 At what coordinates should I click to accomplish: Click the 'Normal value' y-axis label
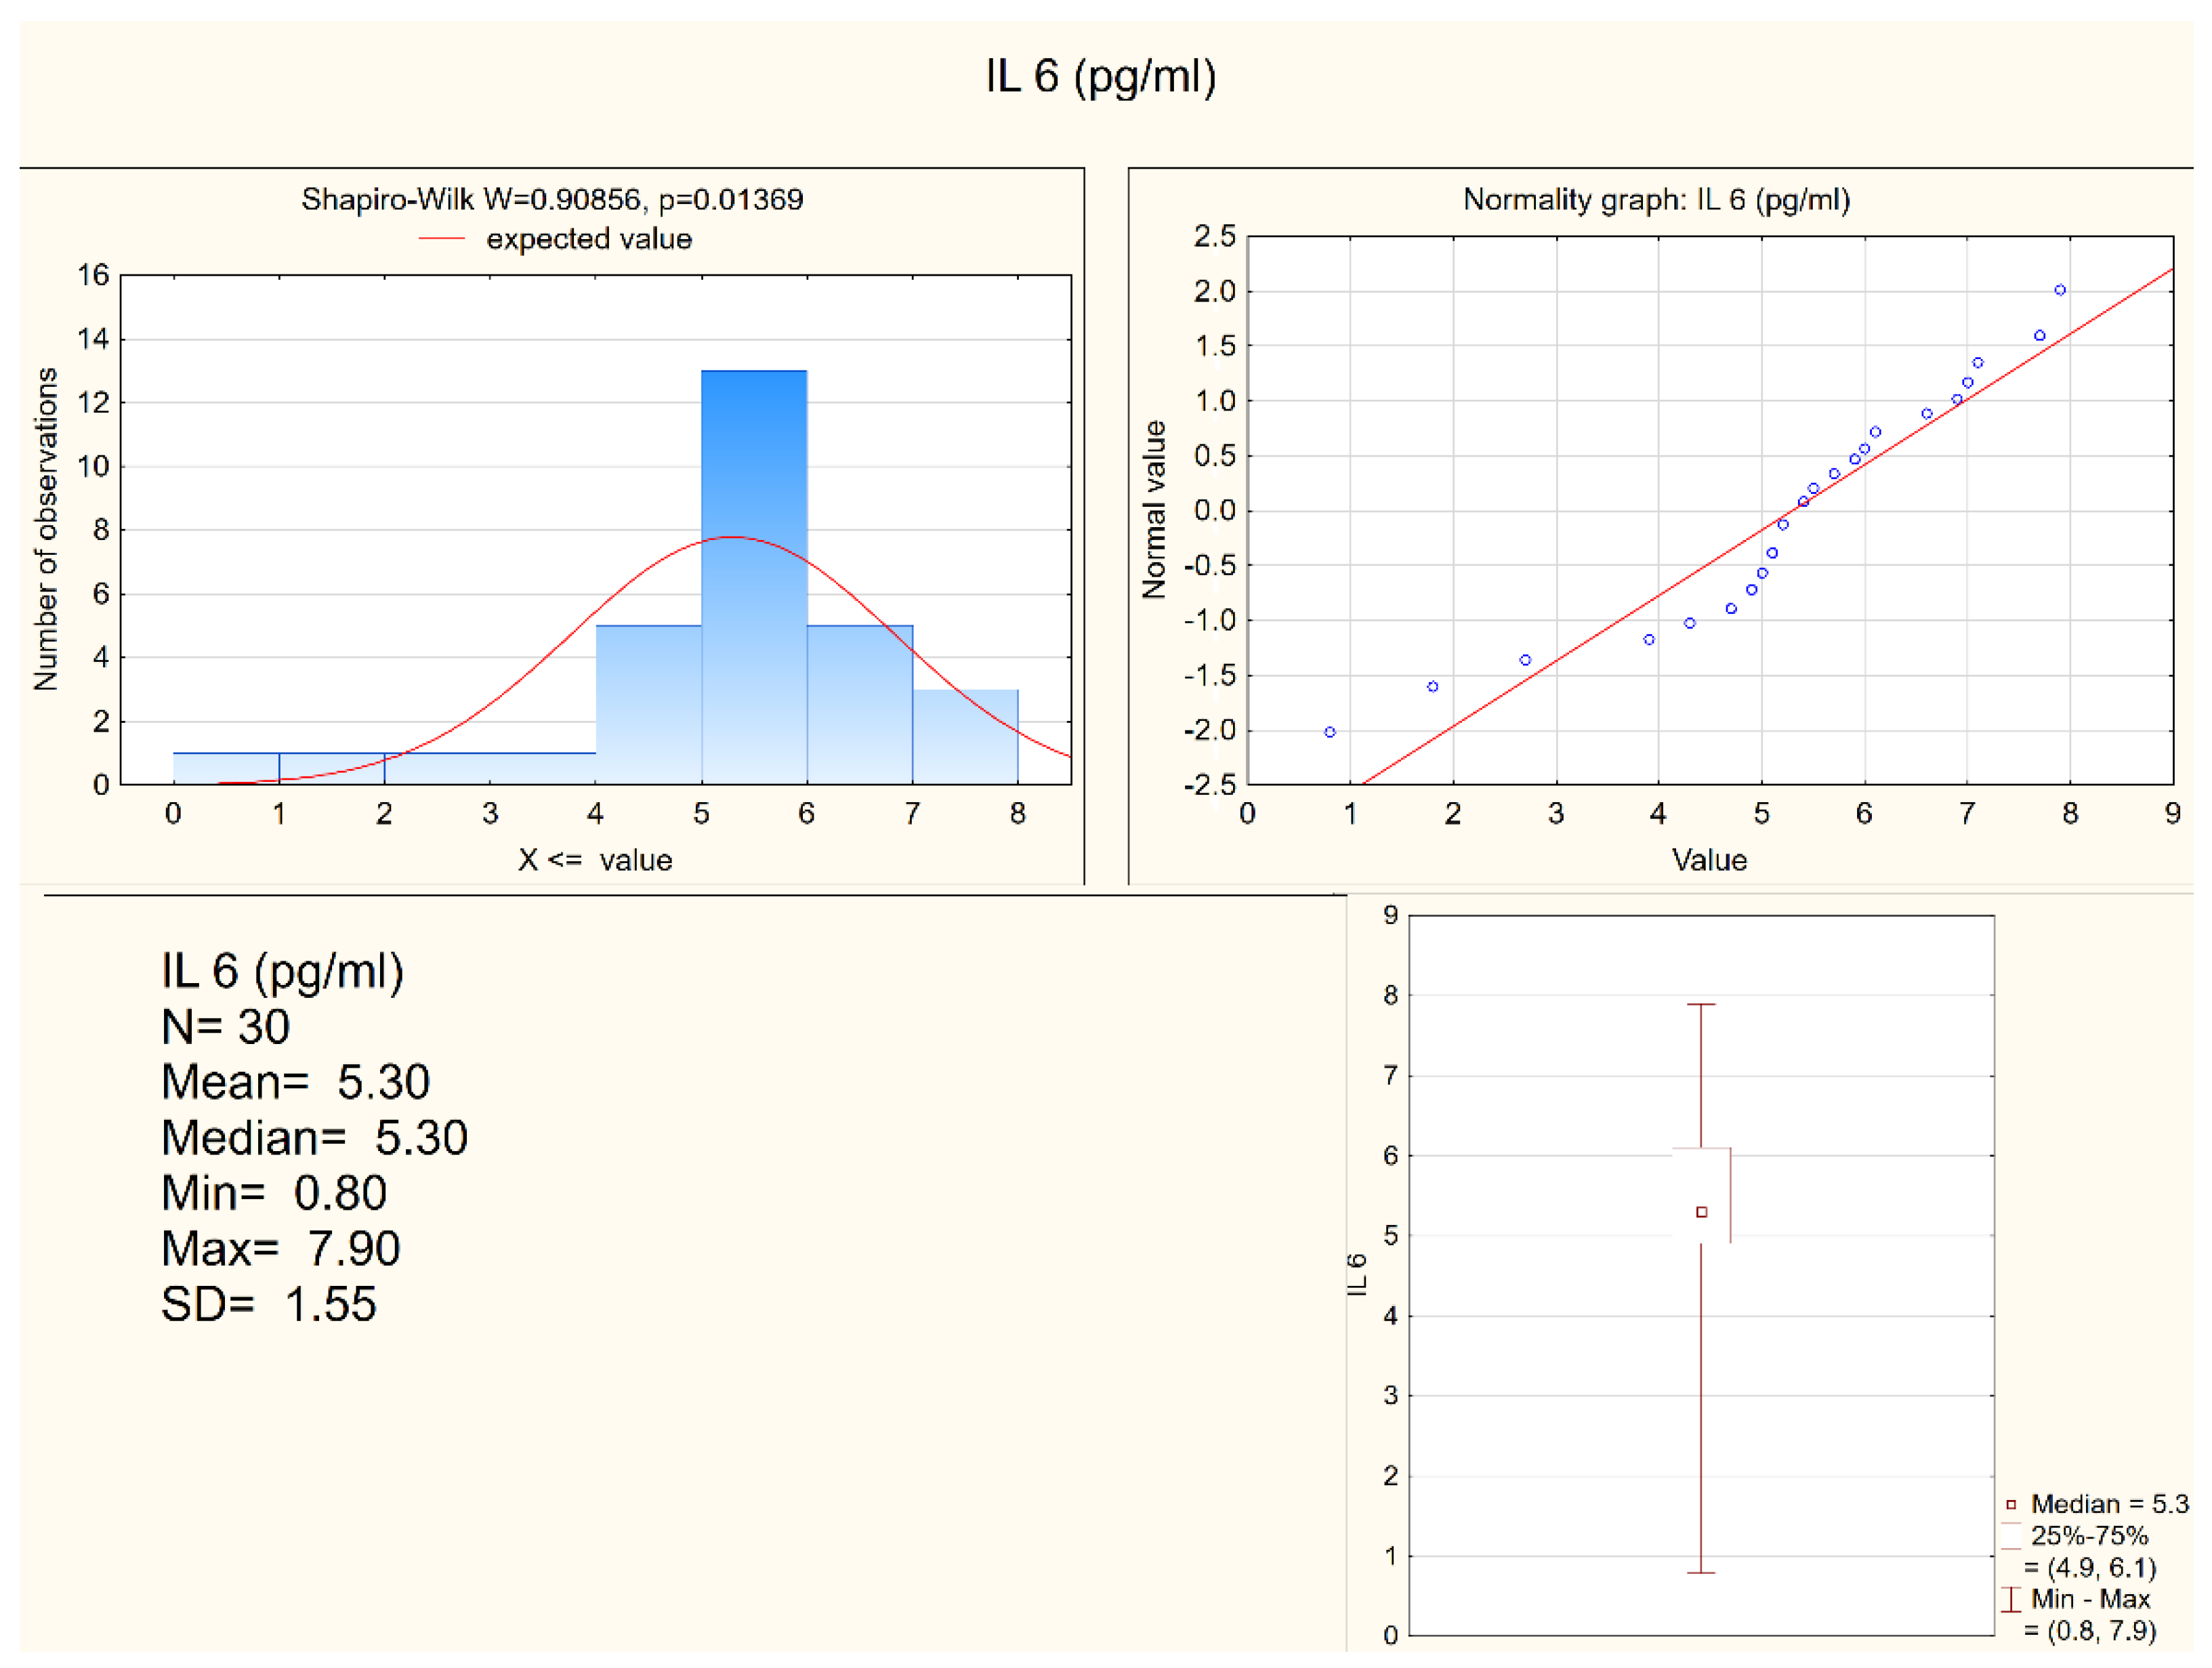[1154, 510]
